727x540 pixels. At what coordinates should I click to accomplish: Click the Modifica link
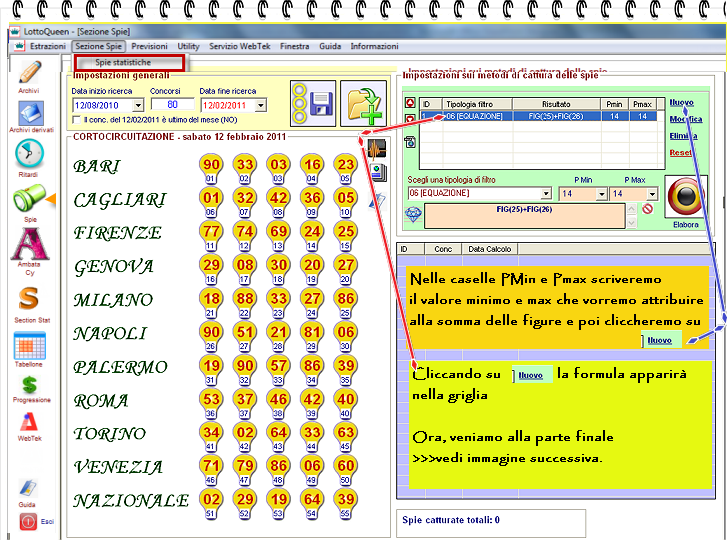point(686,119)
